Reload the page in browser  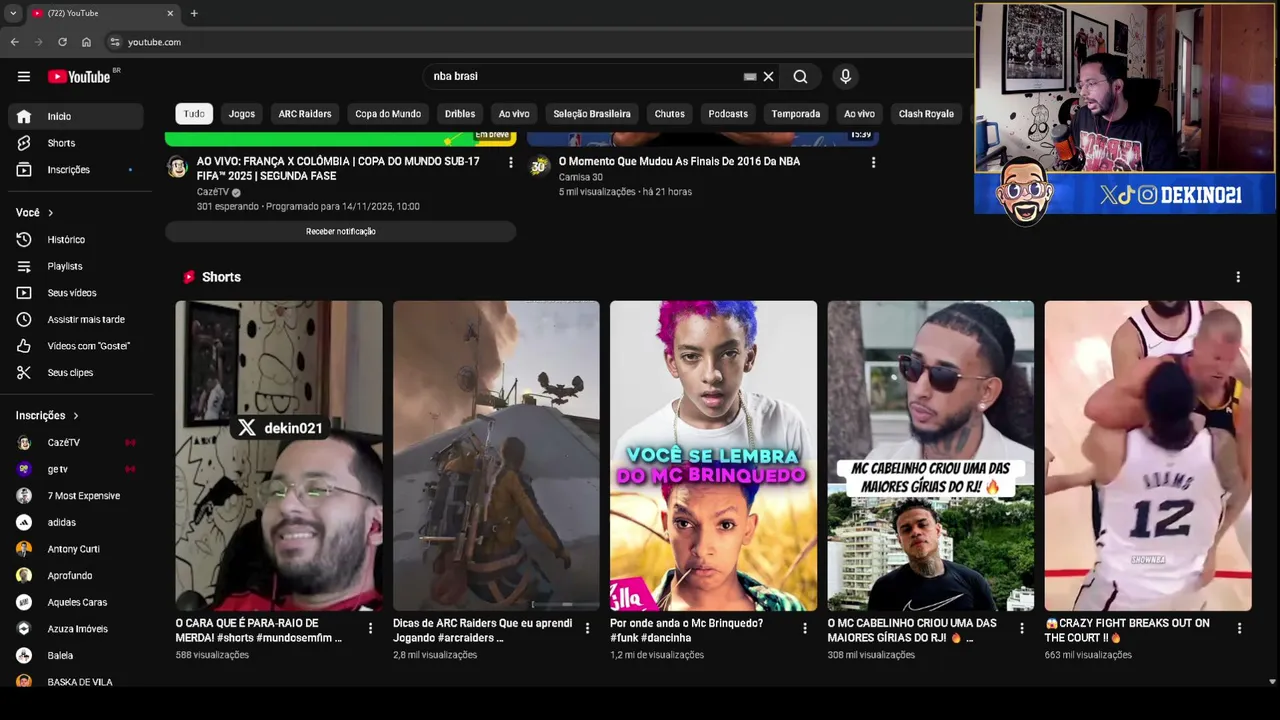click(62, 42)
